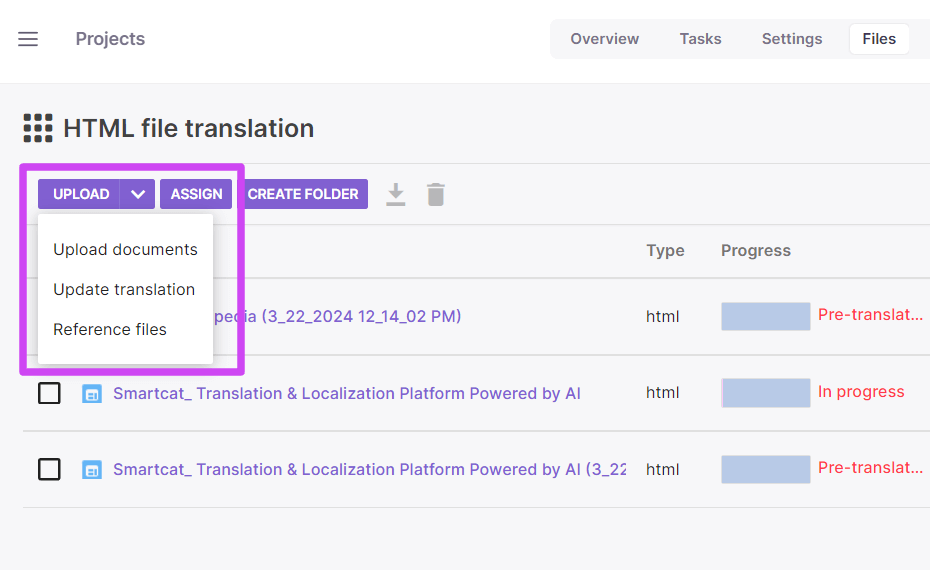Screen dimensions: 930x570
Task: Choose Update translation from menu
Action: point(125,289)
